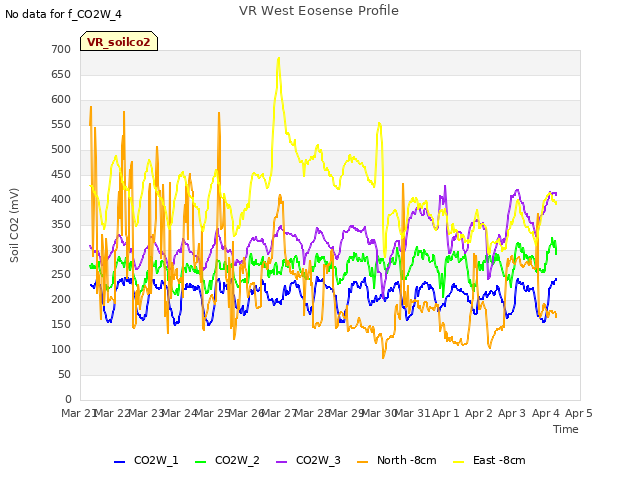This screenshot has width=640, height=480.
Task: Click the yellow East -8cm peak near 680
Action: 278,60
